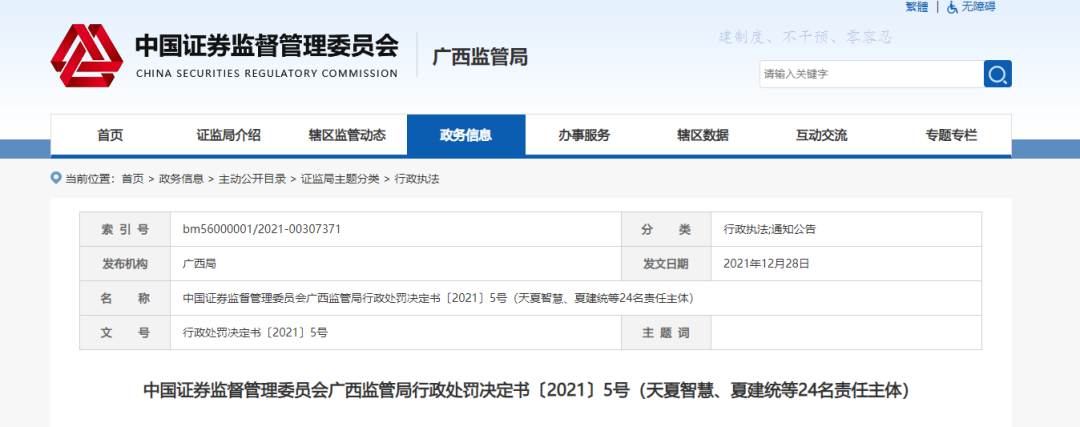Click the bold article heading below the table

[x=530, y=390]
